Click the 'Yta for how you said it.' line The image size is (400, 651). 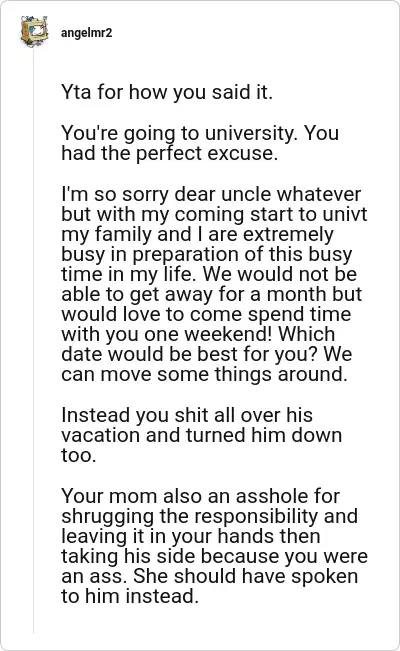(x=167, y=92)
